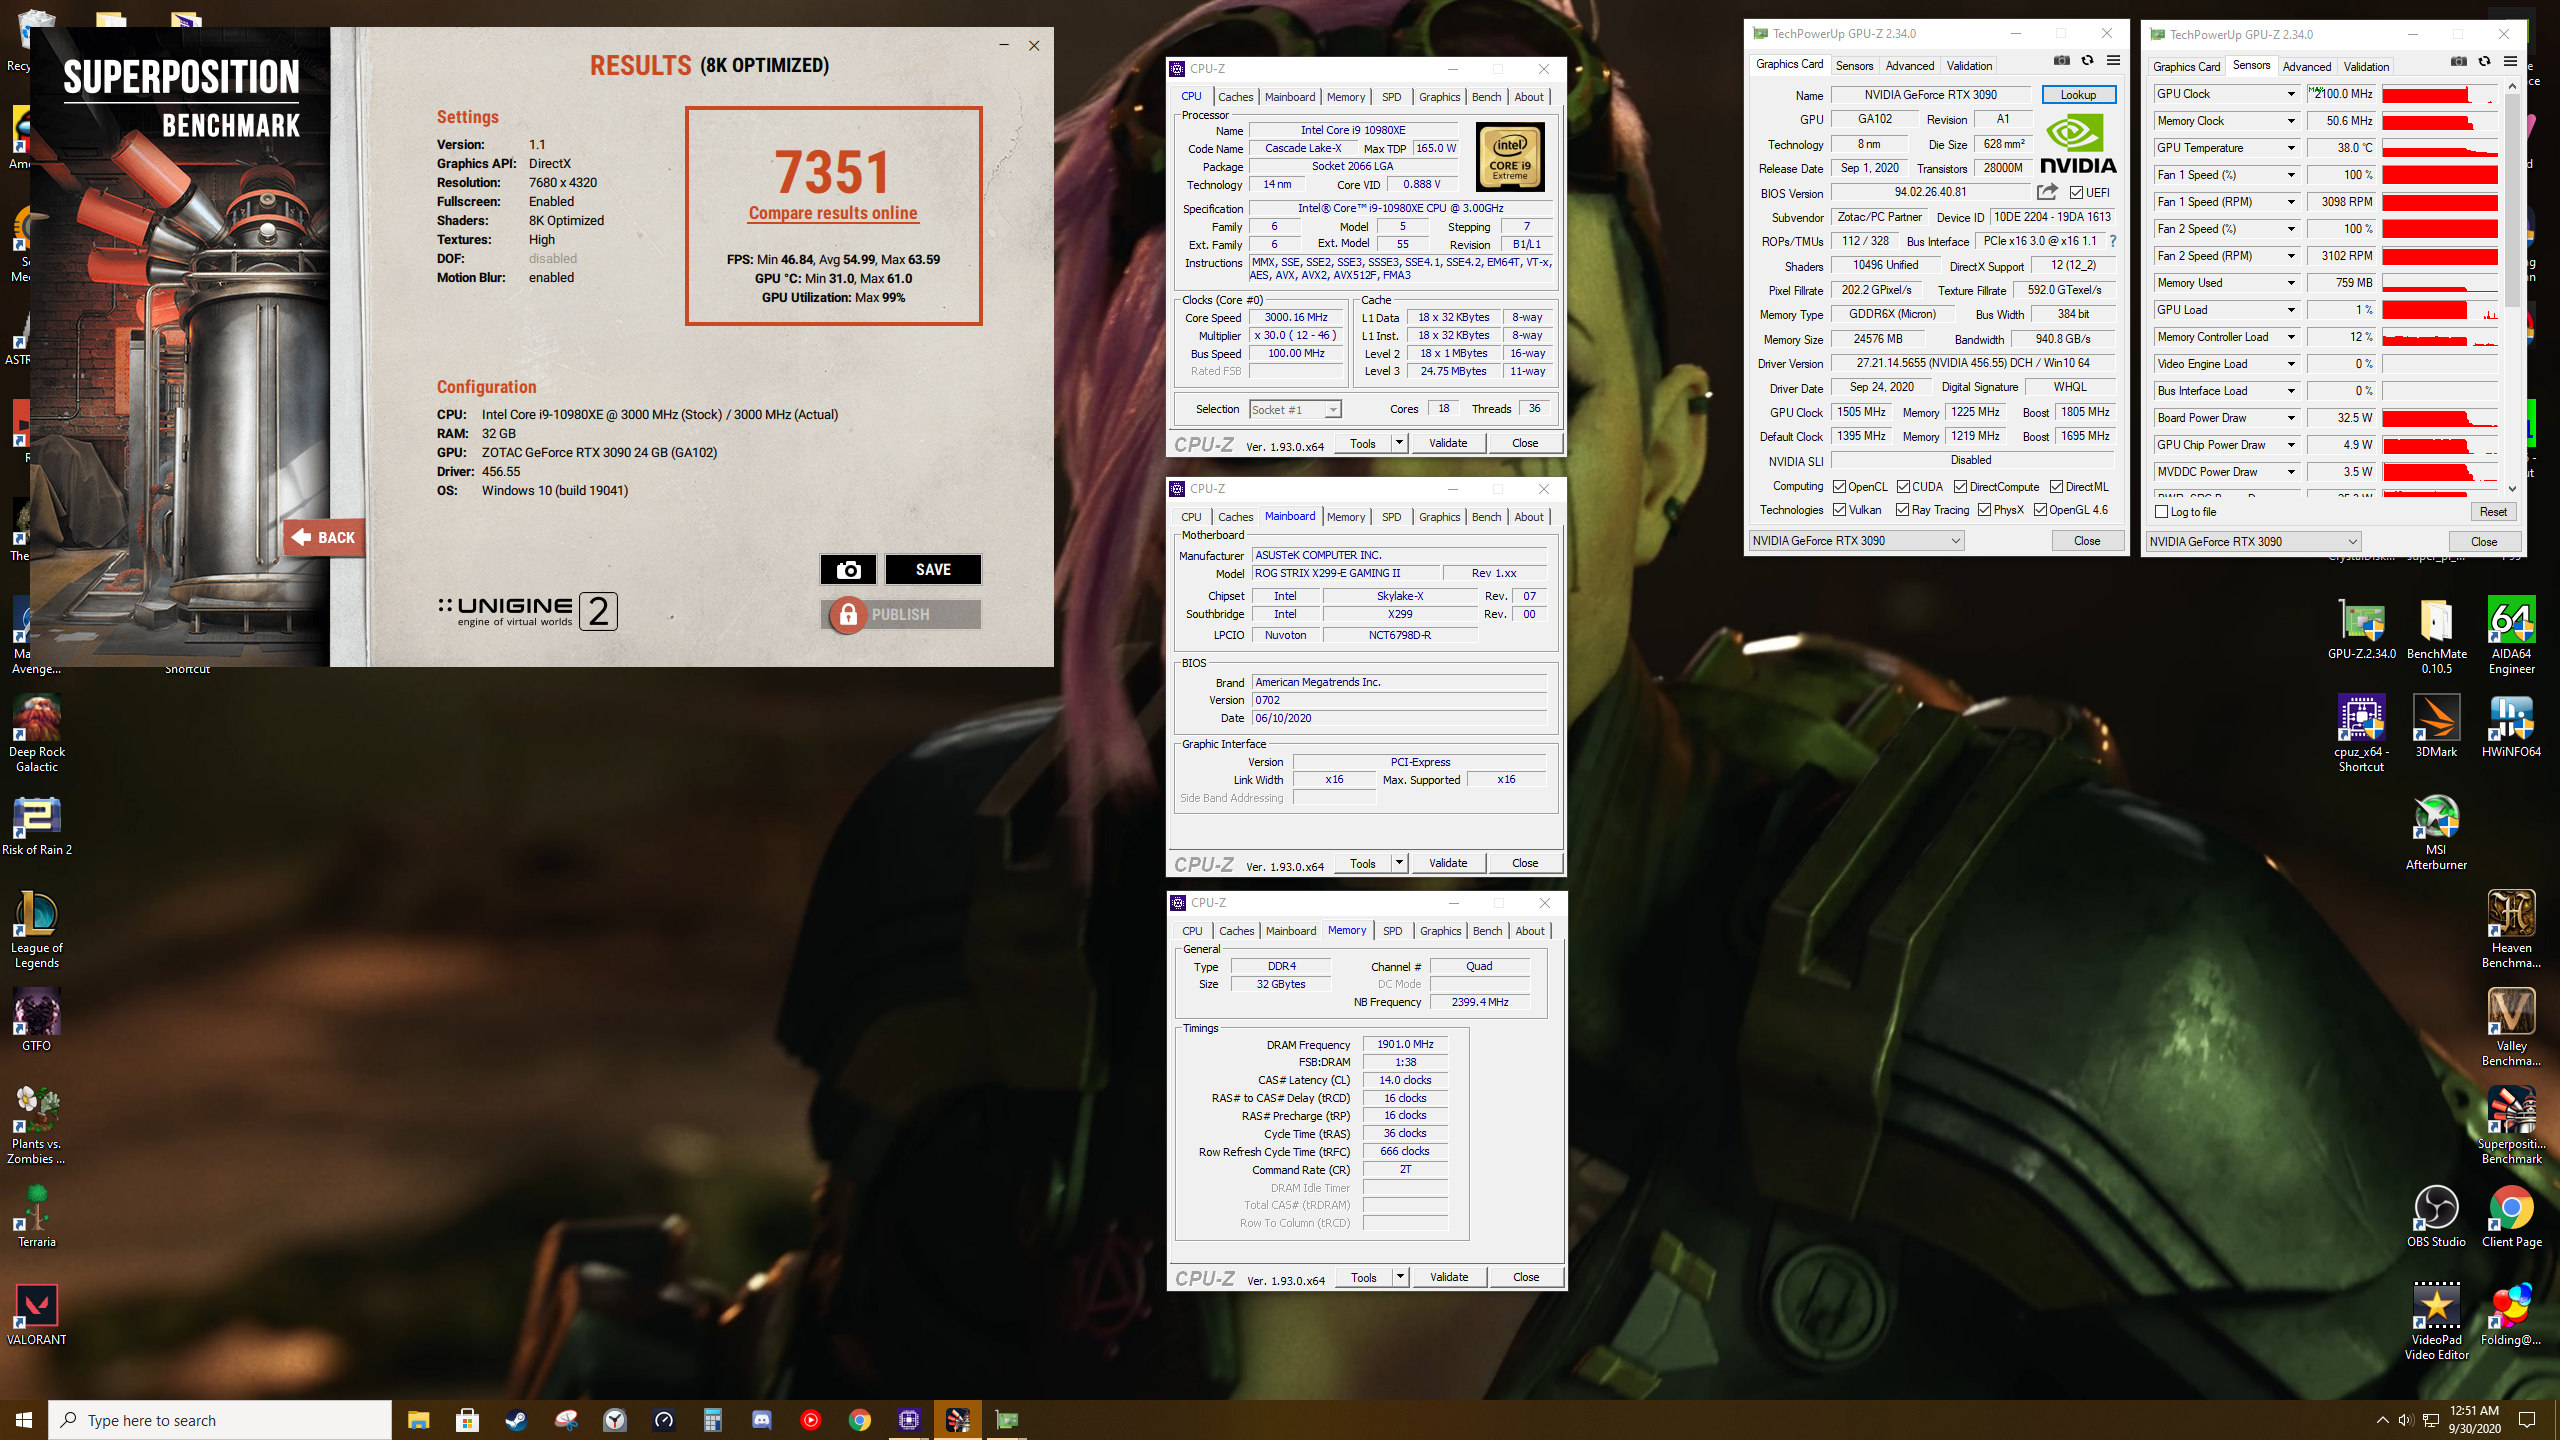Click the Reset button in GPU-Z Sensors
The height and width of the screenshot is (1440, 2560).
tap(2493, 512)
